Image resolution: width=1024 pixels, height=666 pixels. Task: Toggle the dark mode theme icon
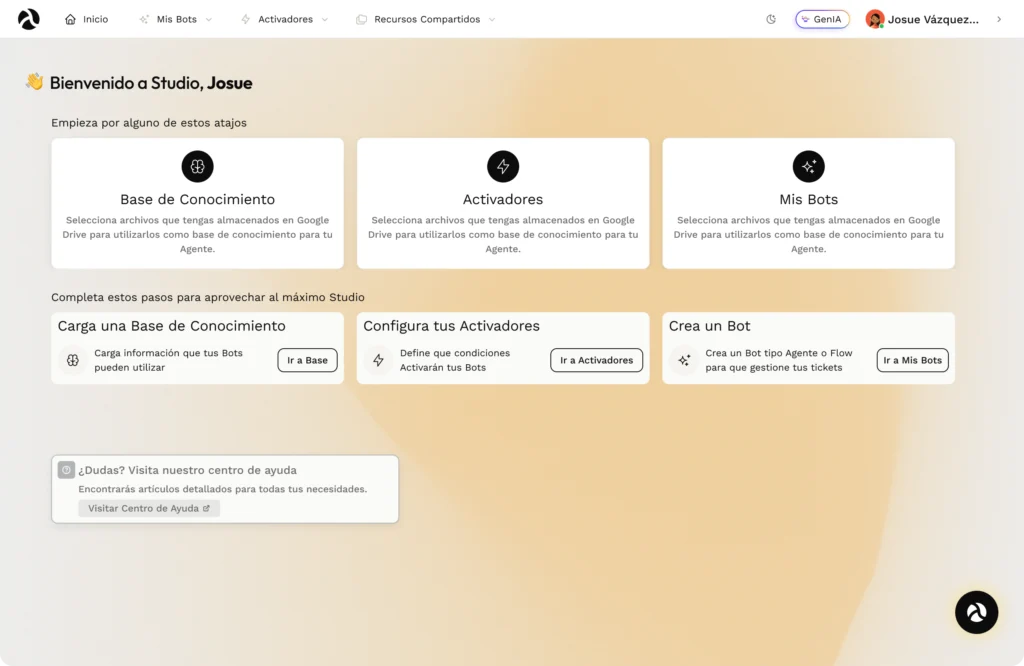pyautogui.click(x=771, y=19)
